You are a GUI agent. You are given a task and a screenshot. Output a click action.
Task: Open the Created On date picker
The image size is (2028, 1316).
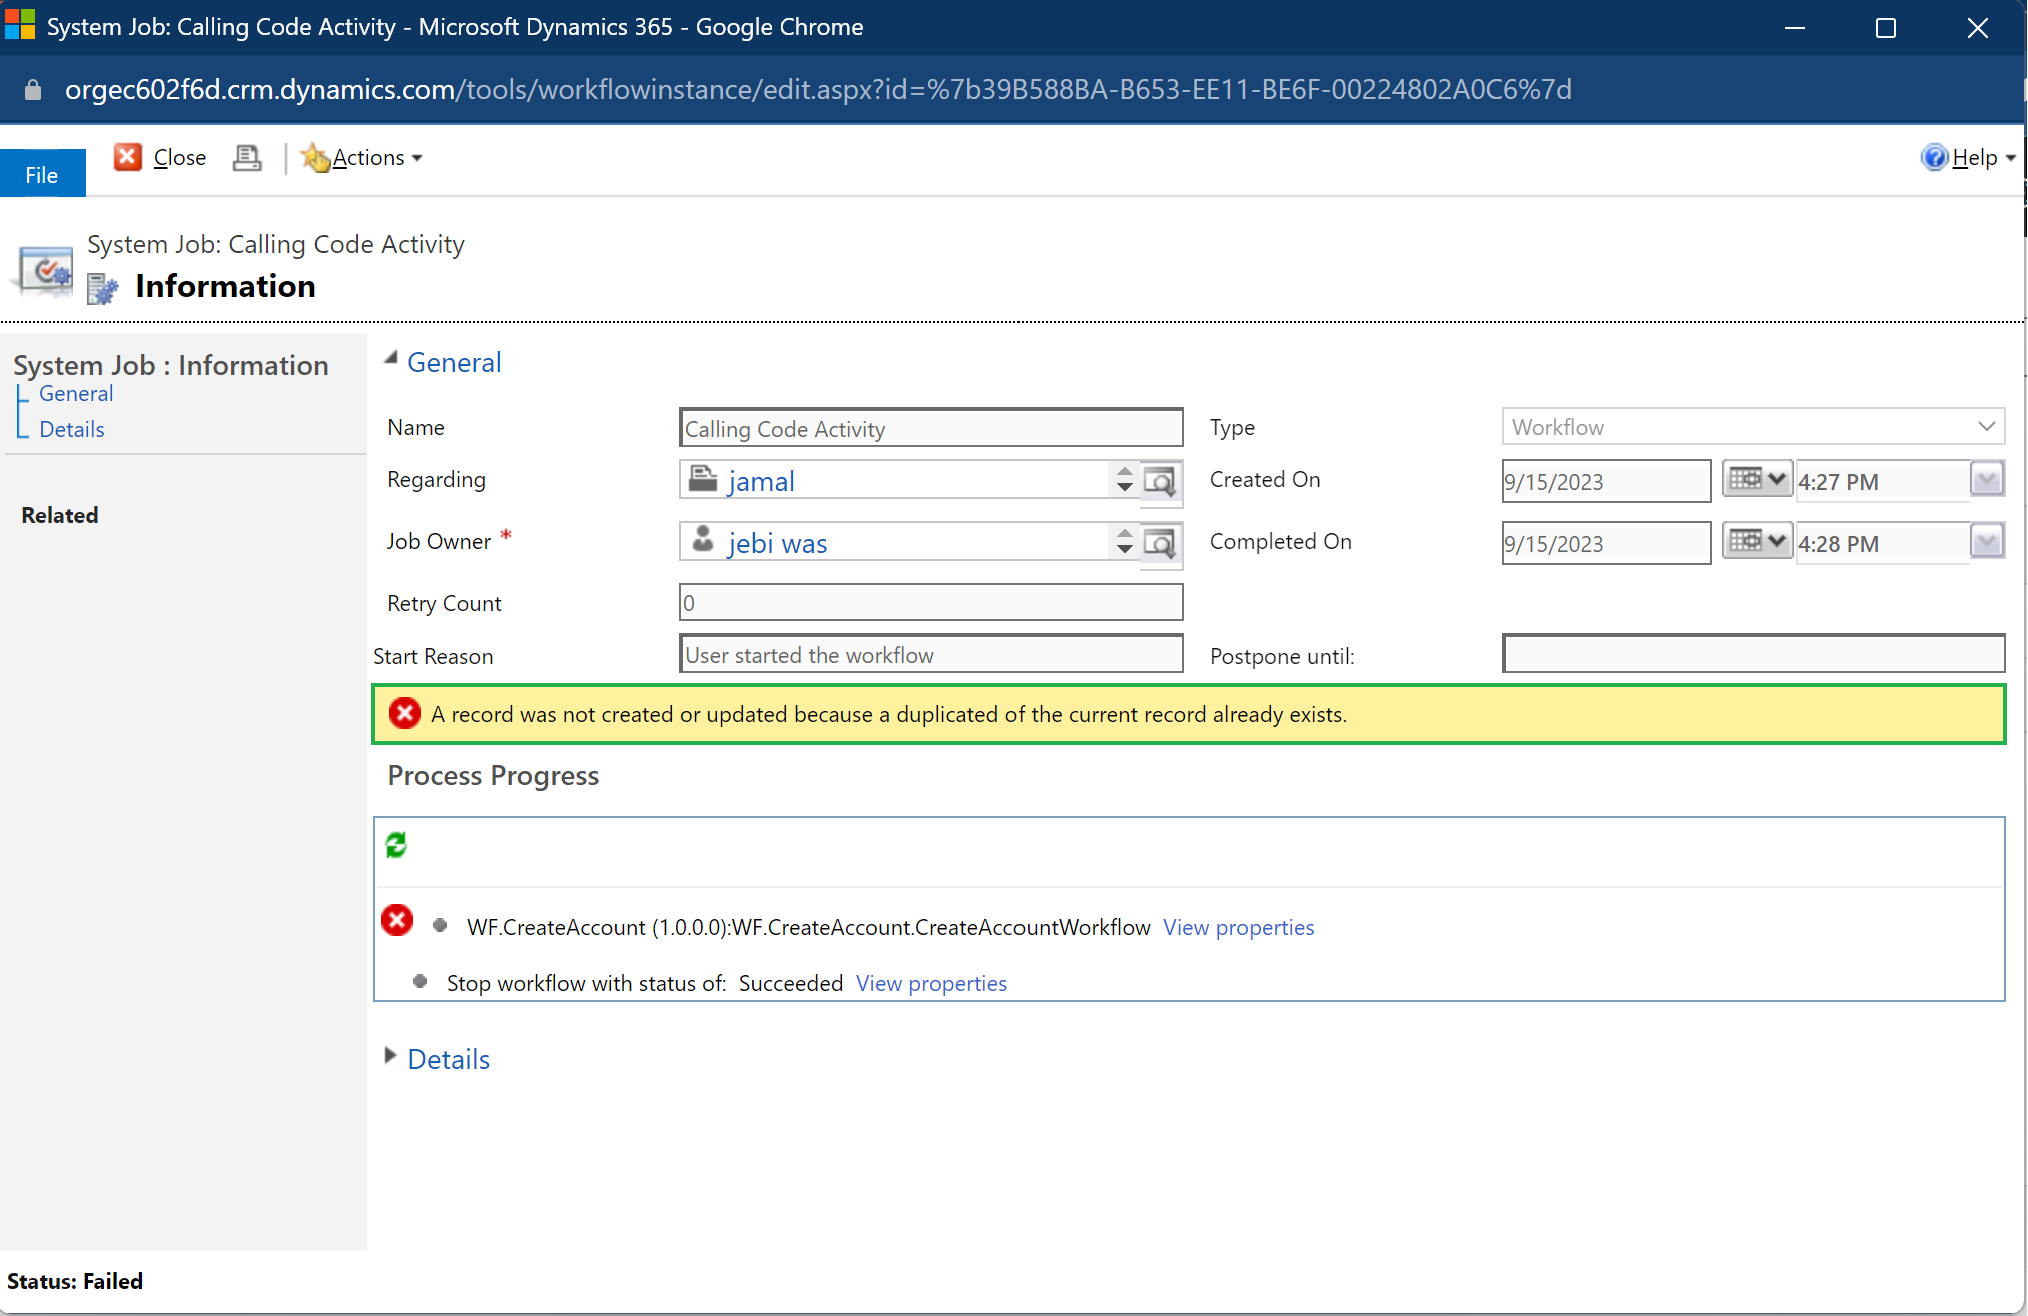[x=1756, y=480]
